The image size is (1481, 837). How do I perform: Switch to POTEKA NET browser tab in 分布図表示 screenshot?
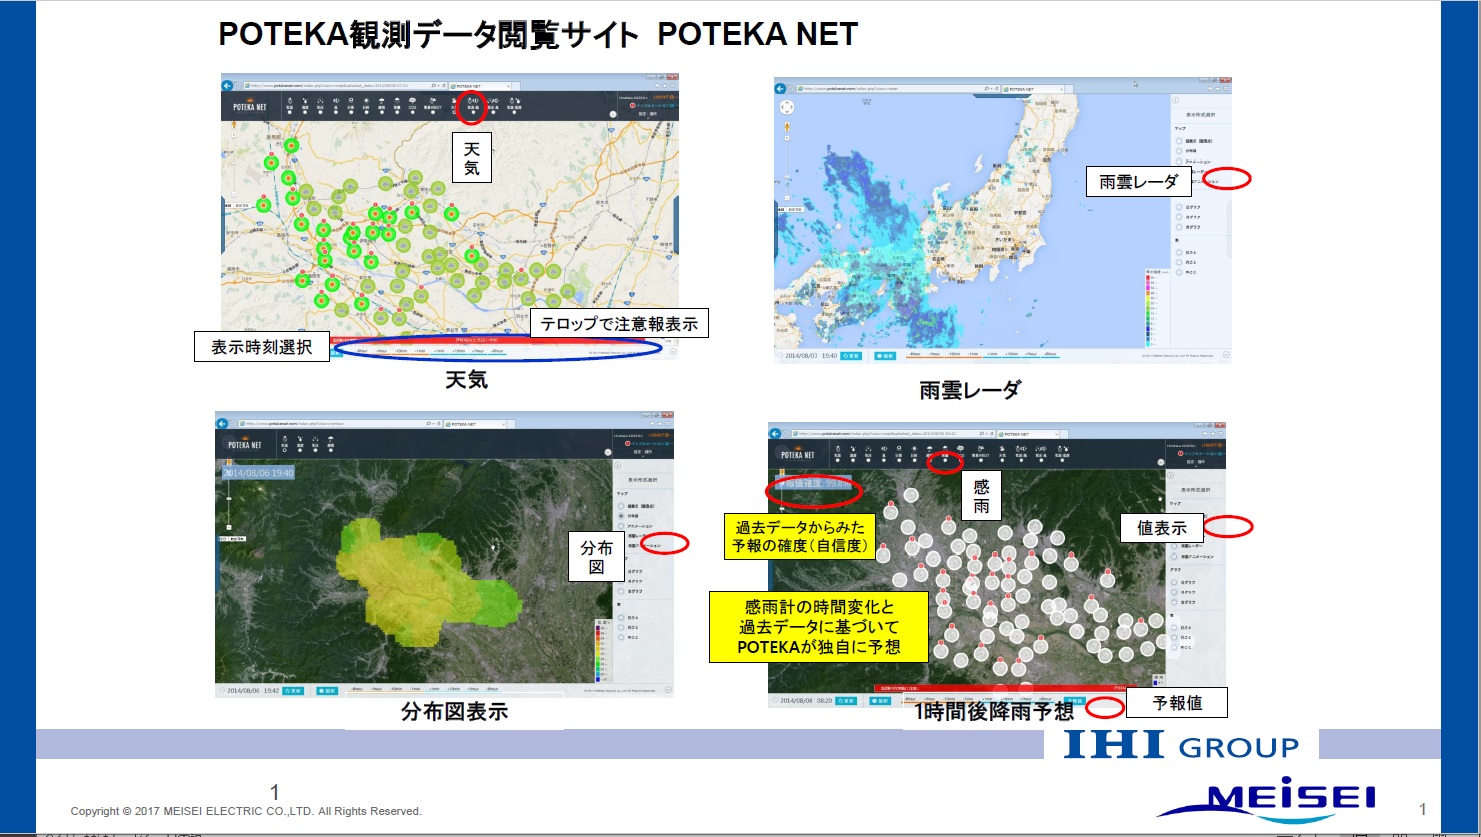[476, 424]
